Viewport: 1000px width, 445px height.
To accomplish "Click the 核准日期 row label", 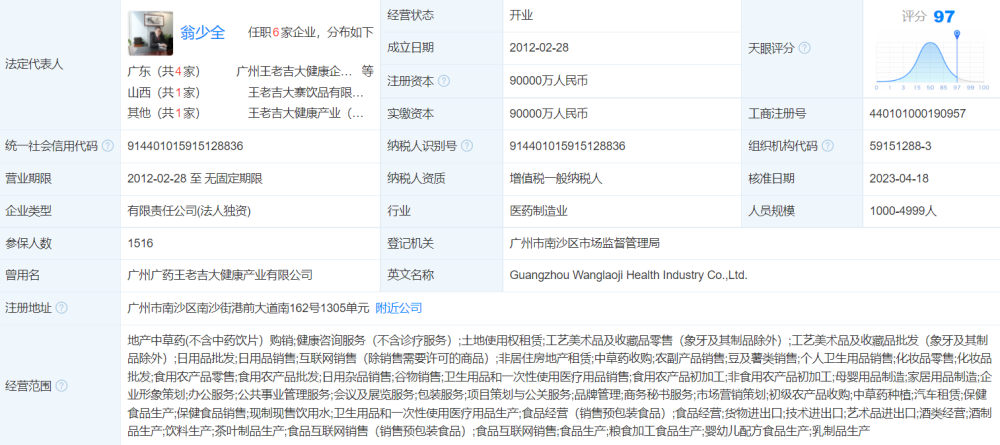I will tap(772, 179).
